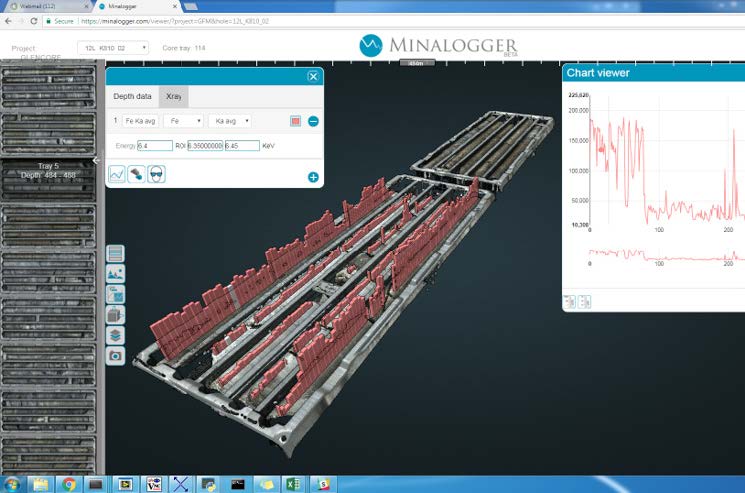The width and height of the screenshot is (745, 493).
Task: Open File Explorer from the taskbar
Action: click(41, 484)
